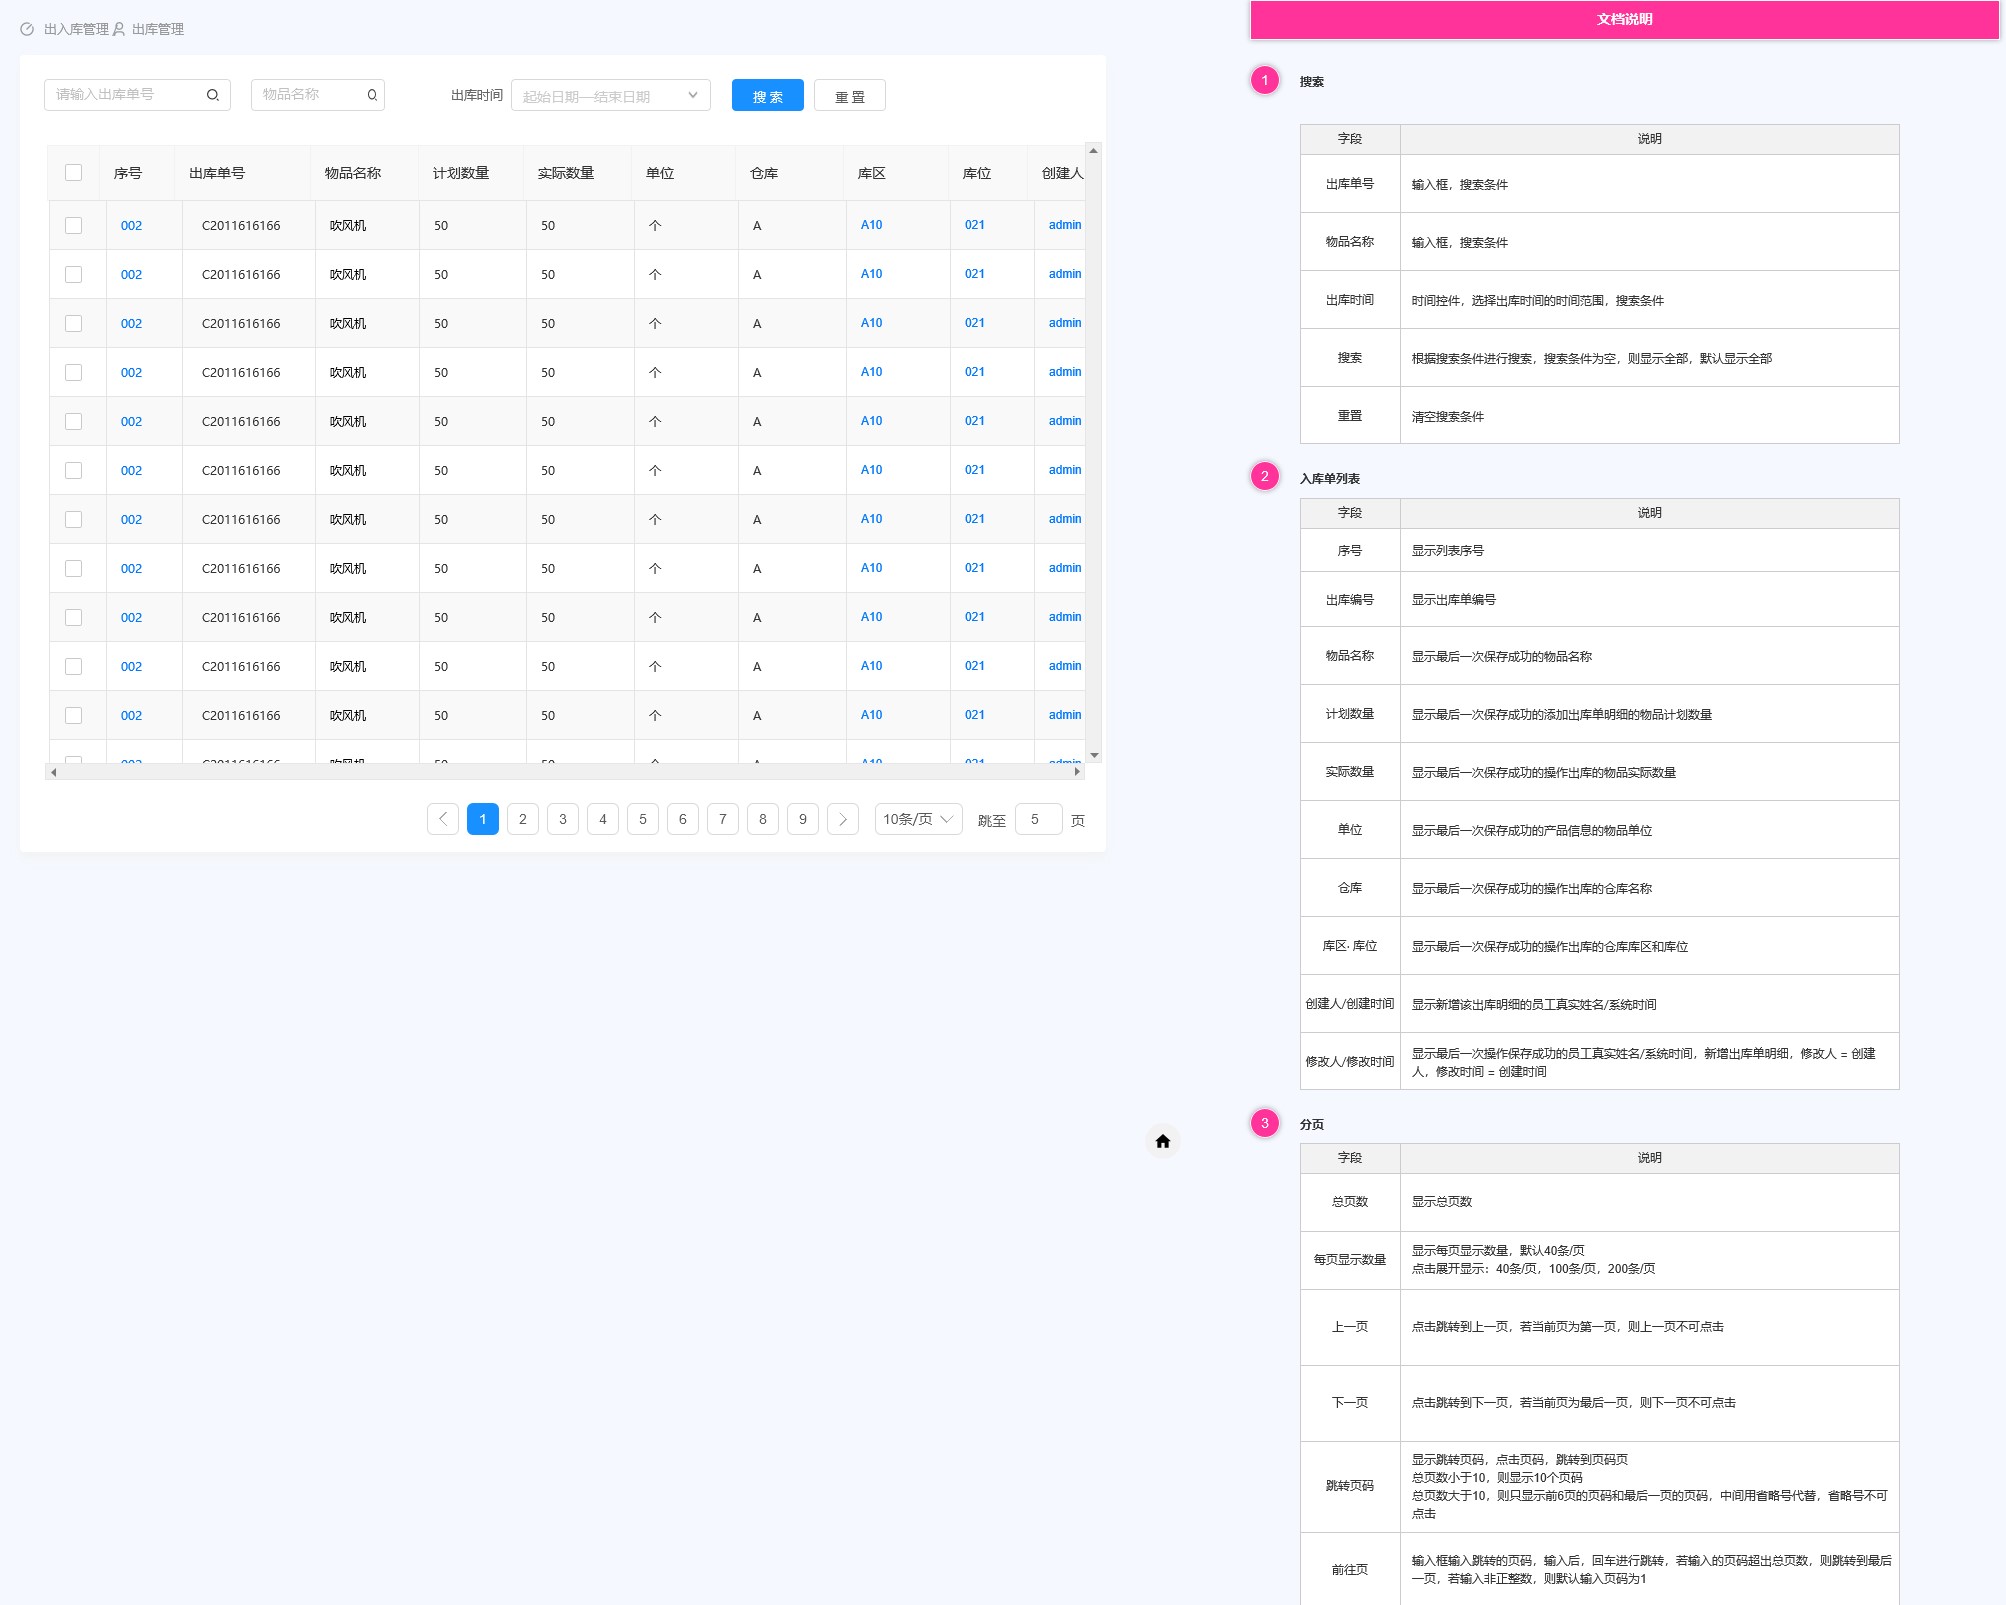Check the first table row checkbox
The width and height of the screenshot is (2006, 1605).
click(x=73, y=225)
